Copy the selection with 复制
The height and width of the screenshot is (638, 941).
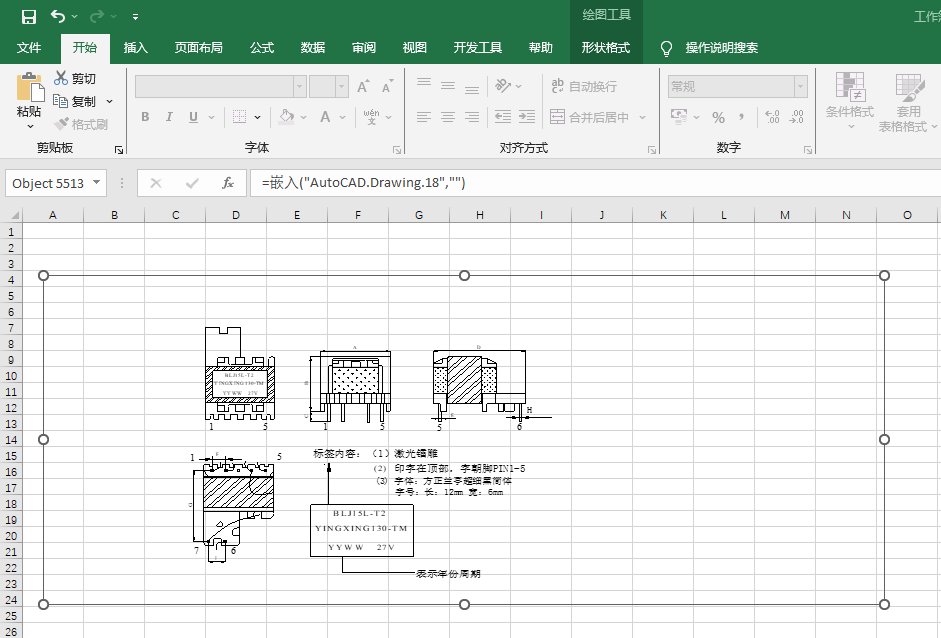pyautogui.click(x=75, y=101)
